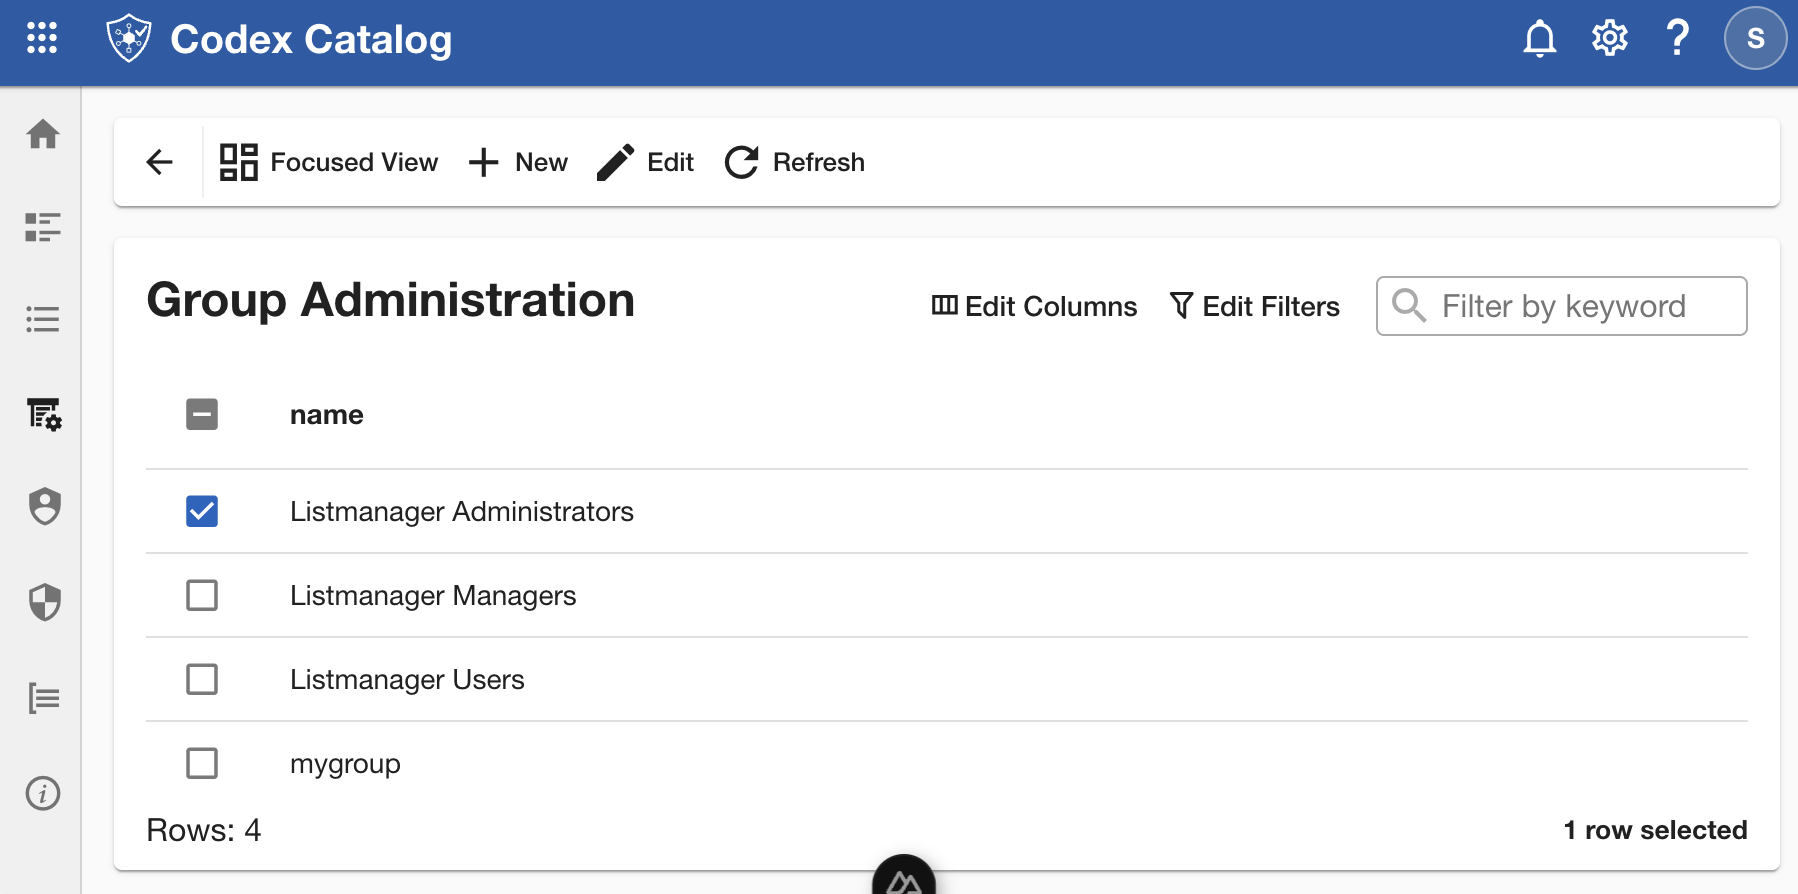Go to Home in sidebar
The image size is (1798, 894).
click(43, 133)
